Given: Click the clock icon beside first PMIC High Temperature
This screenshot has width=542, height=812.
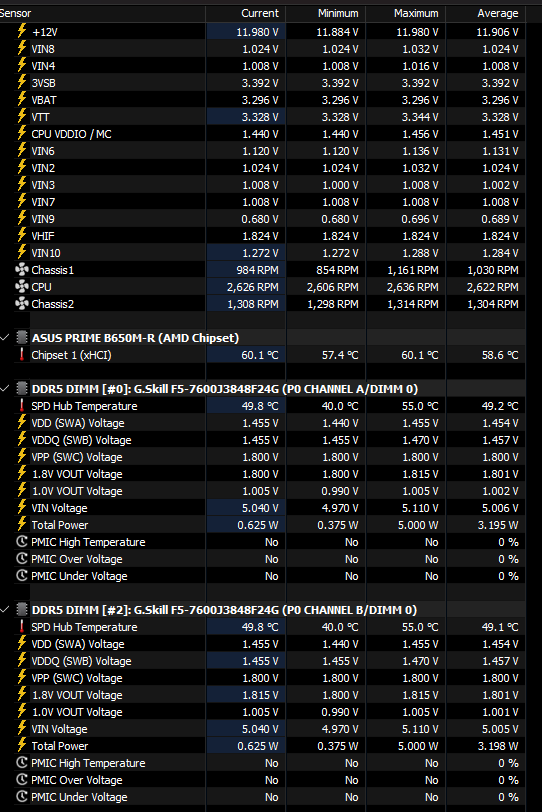Looking at the screenshot, I should click(x=22, y=542).
